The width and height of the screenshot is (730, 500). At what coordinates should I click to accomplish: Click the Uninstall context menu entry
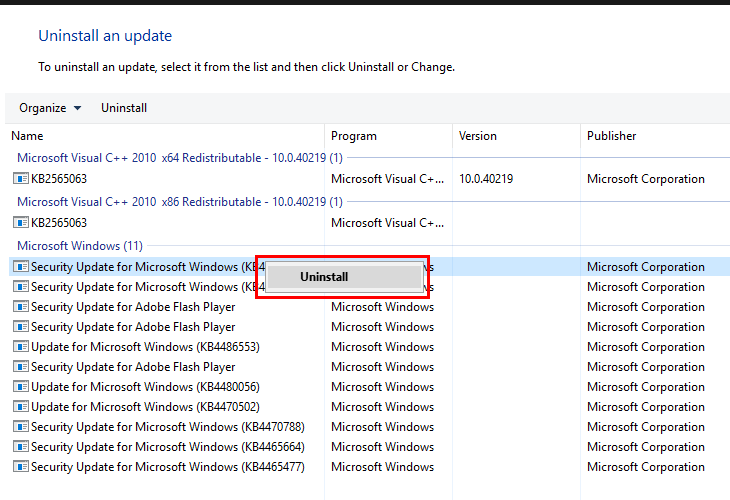click(344, 277)
